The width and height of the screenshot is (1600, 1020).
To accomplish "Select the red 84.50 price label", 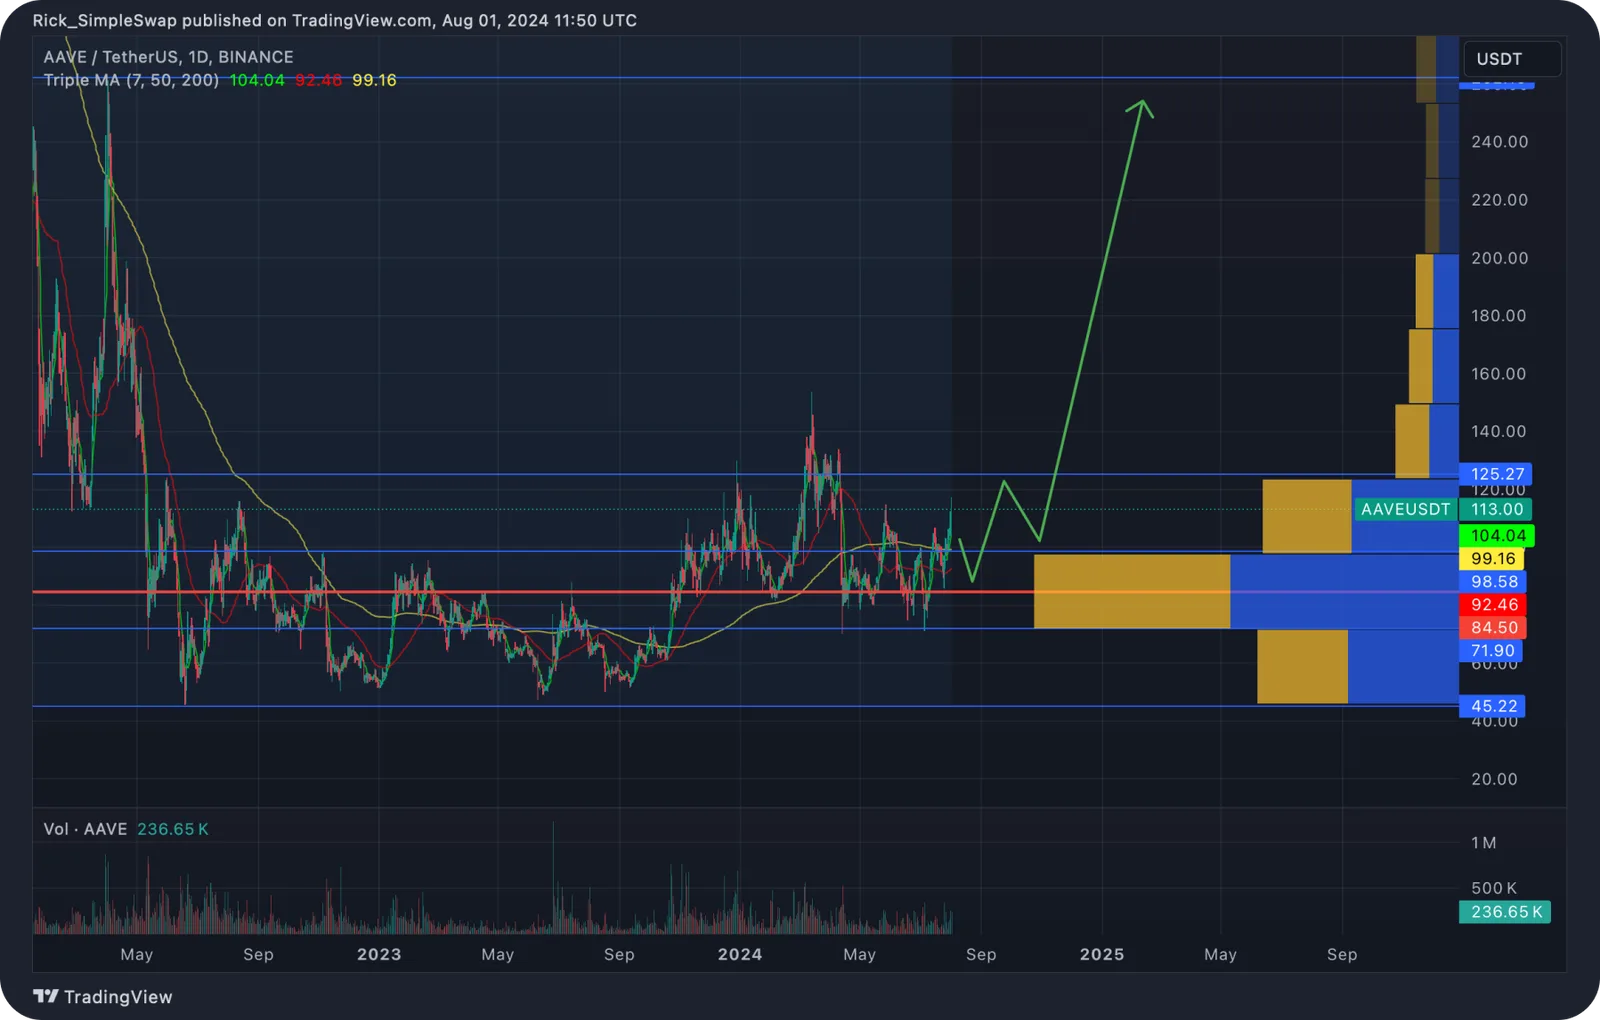I will coord(1492,628).
